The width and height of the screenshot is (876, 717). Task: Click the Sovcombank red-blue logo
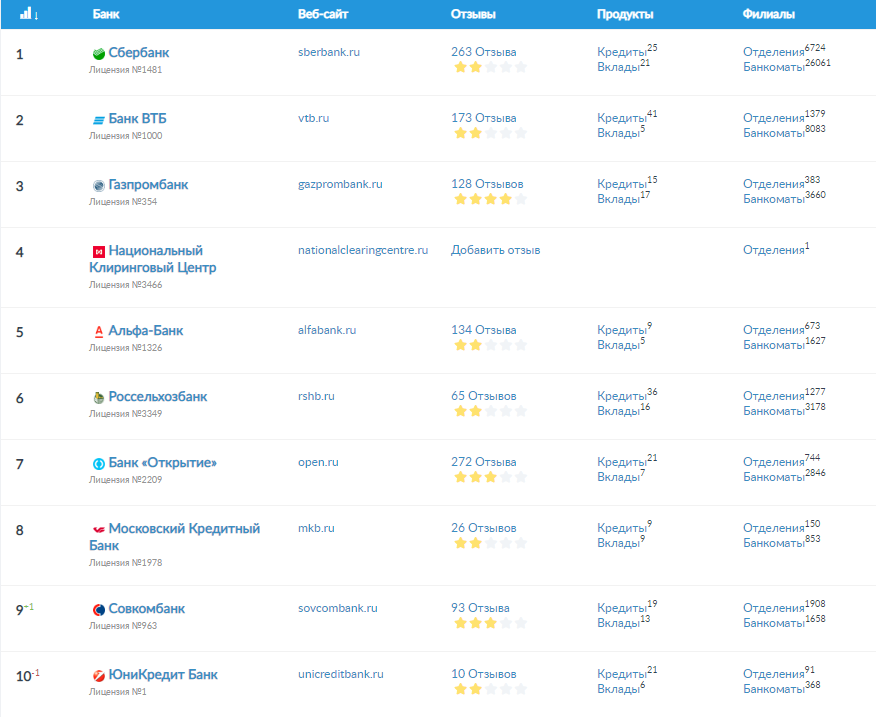point(99,609)
